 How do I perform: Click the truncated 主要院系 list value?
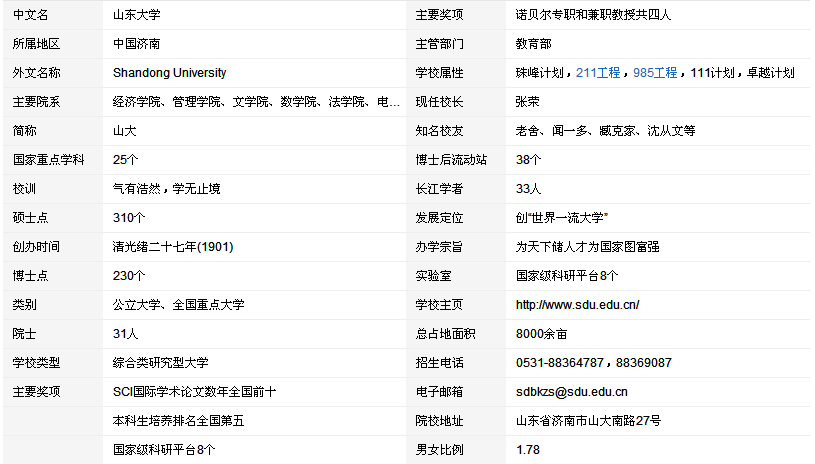(x=256, y=102)
